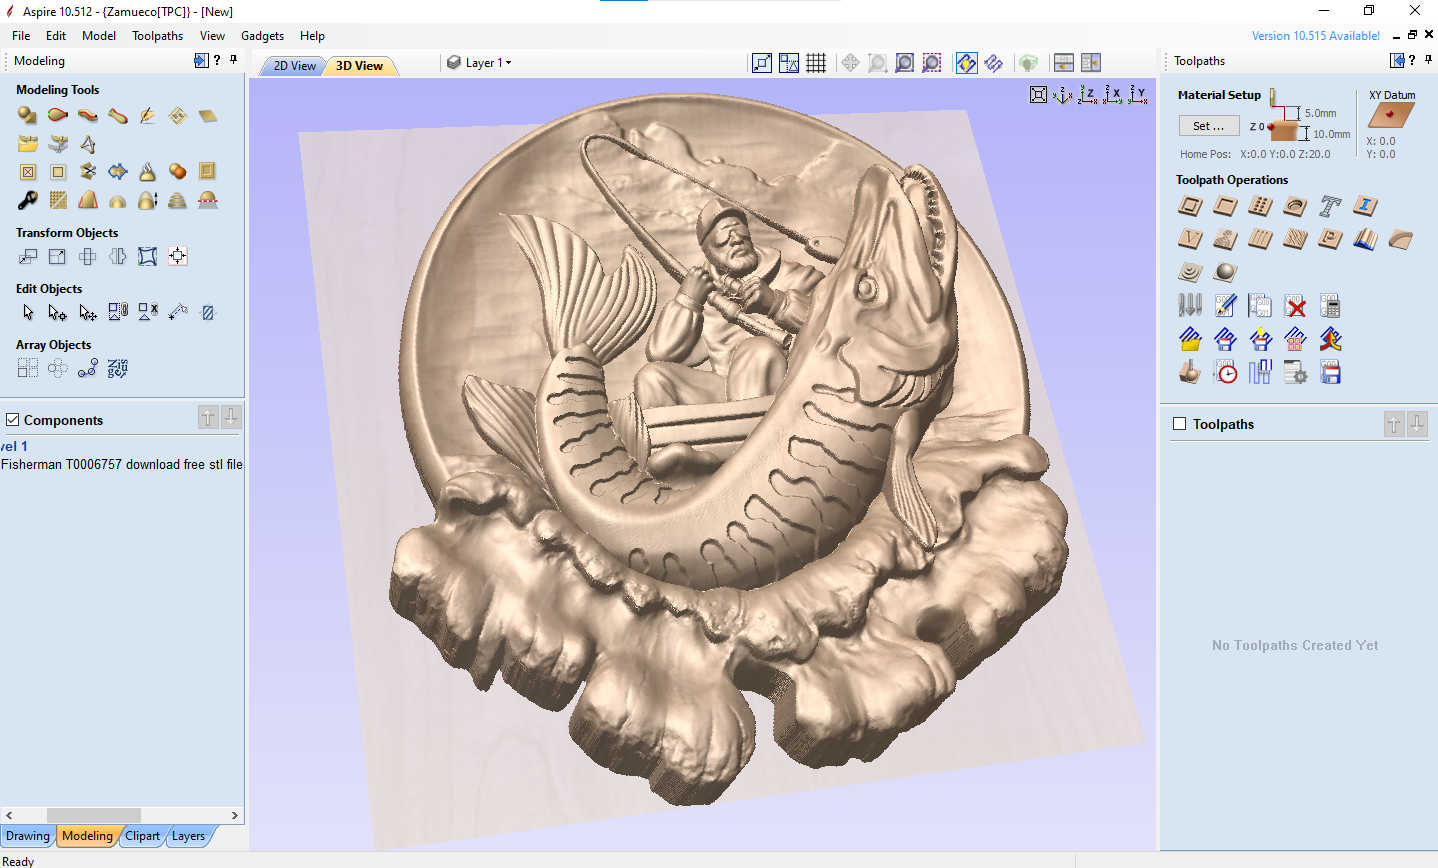Click the Version 10.515 Available link
The image size is (1438, 868).
click(1315, 36)
